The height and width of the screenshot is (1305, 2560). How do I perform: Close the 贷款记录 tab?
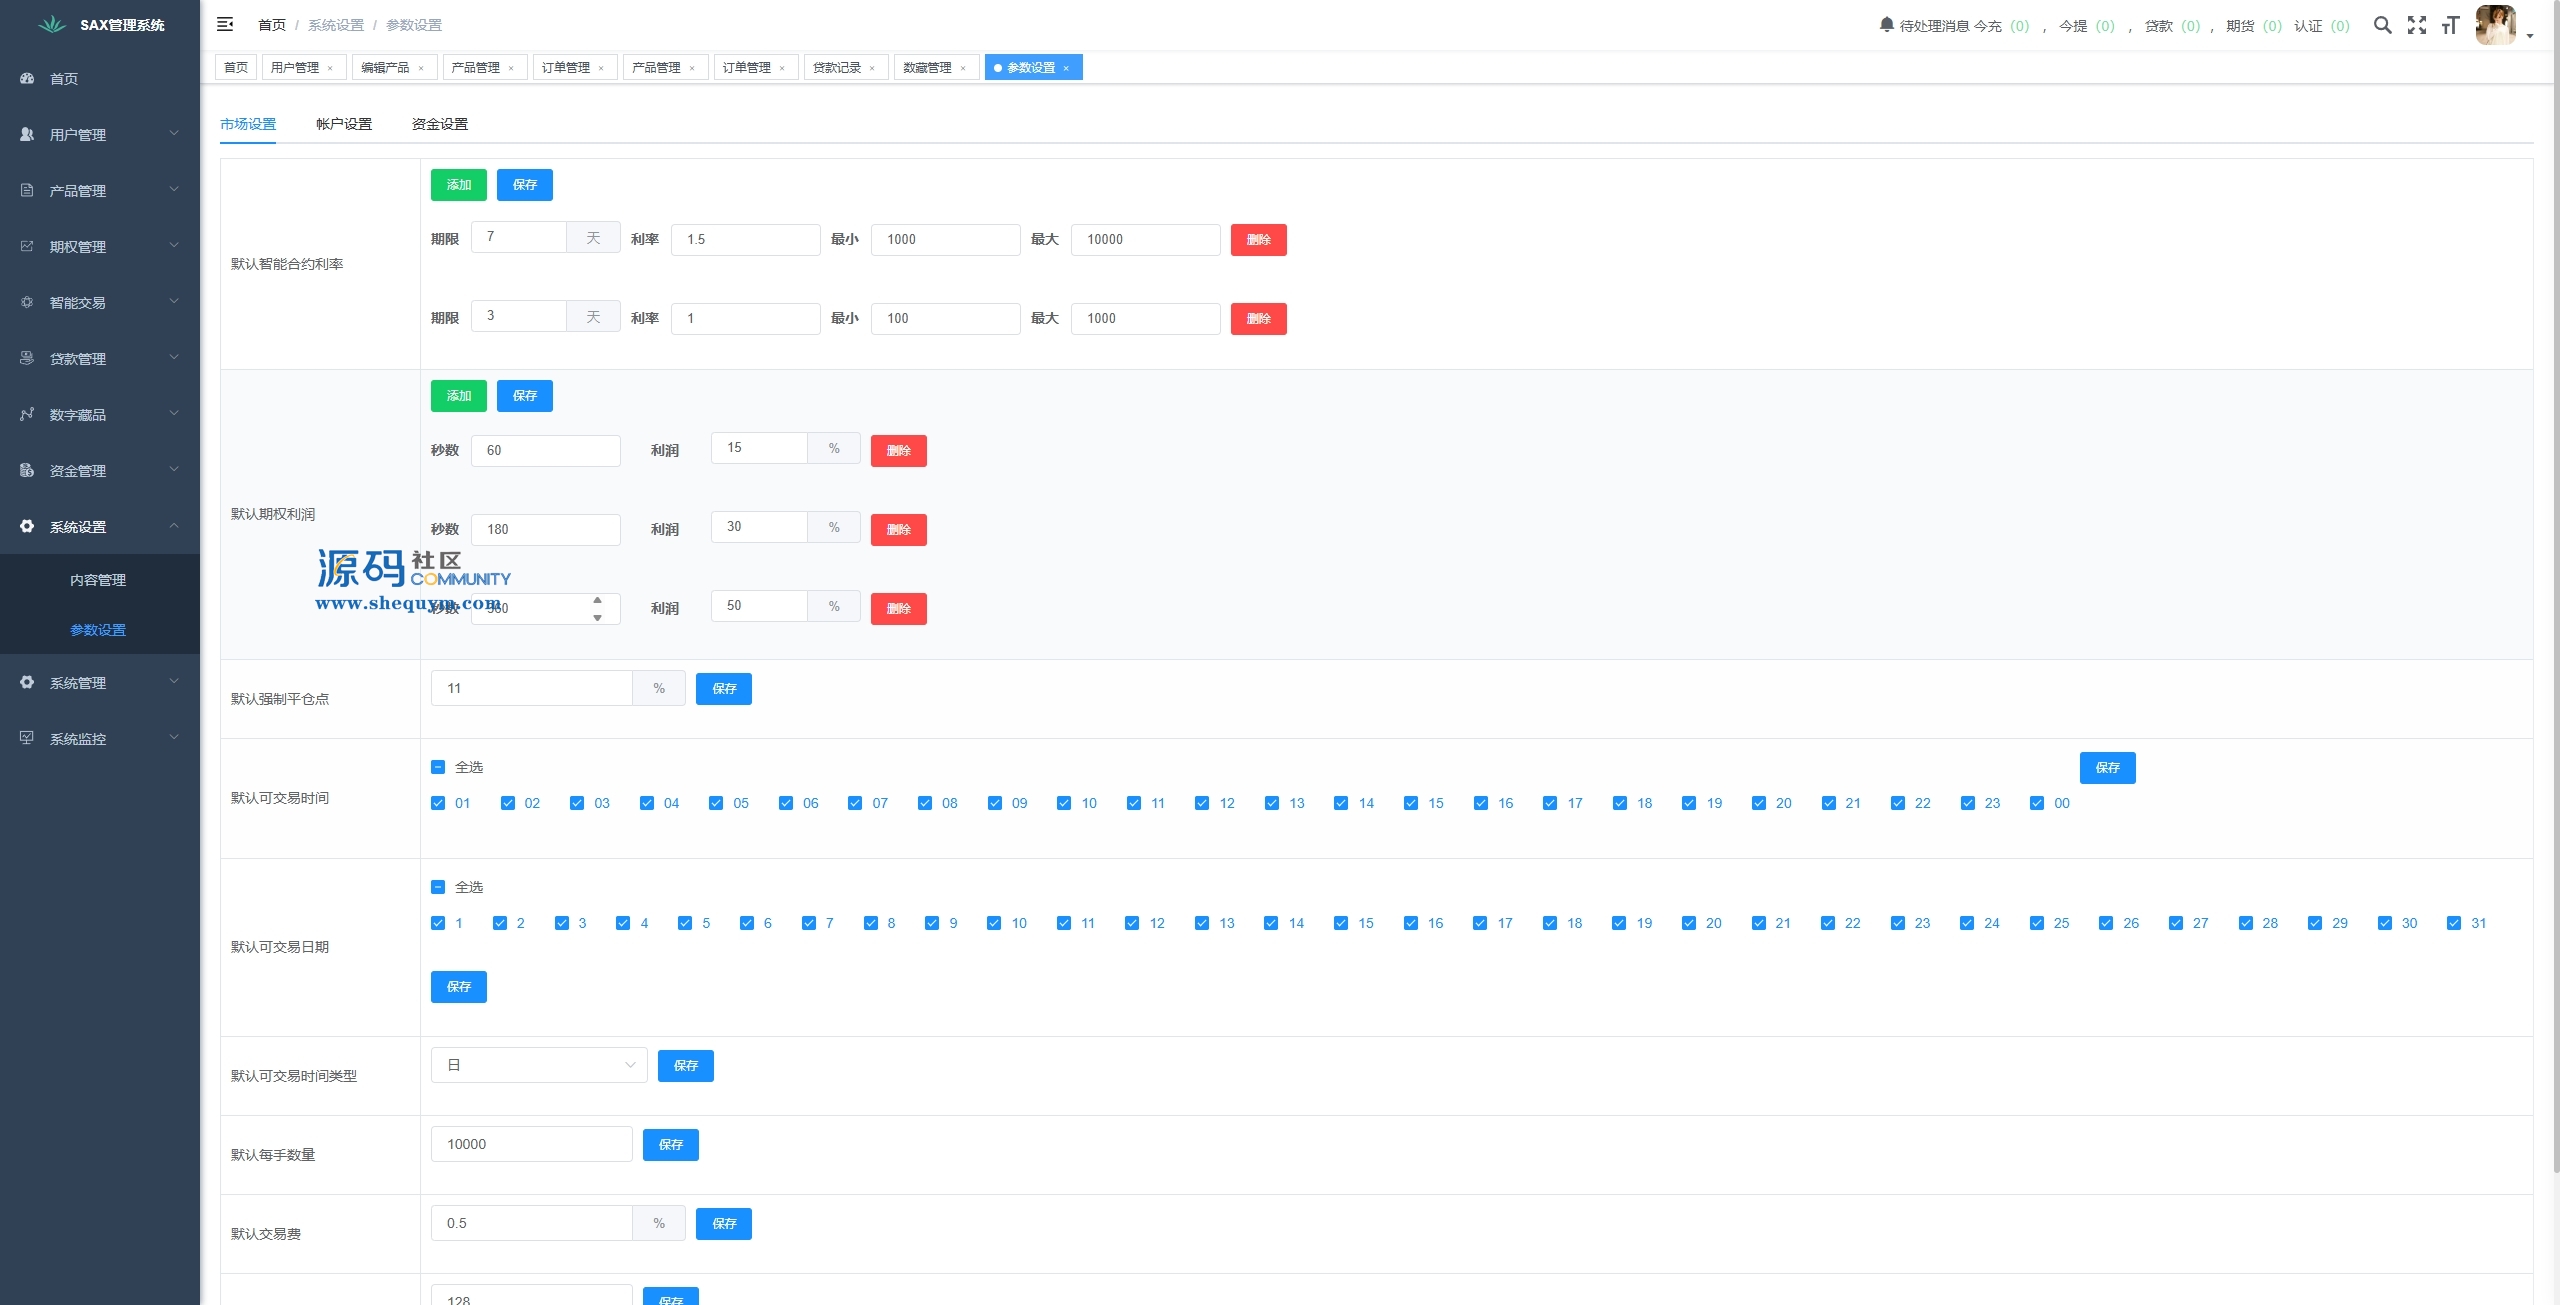pos(872,68)
